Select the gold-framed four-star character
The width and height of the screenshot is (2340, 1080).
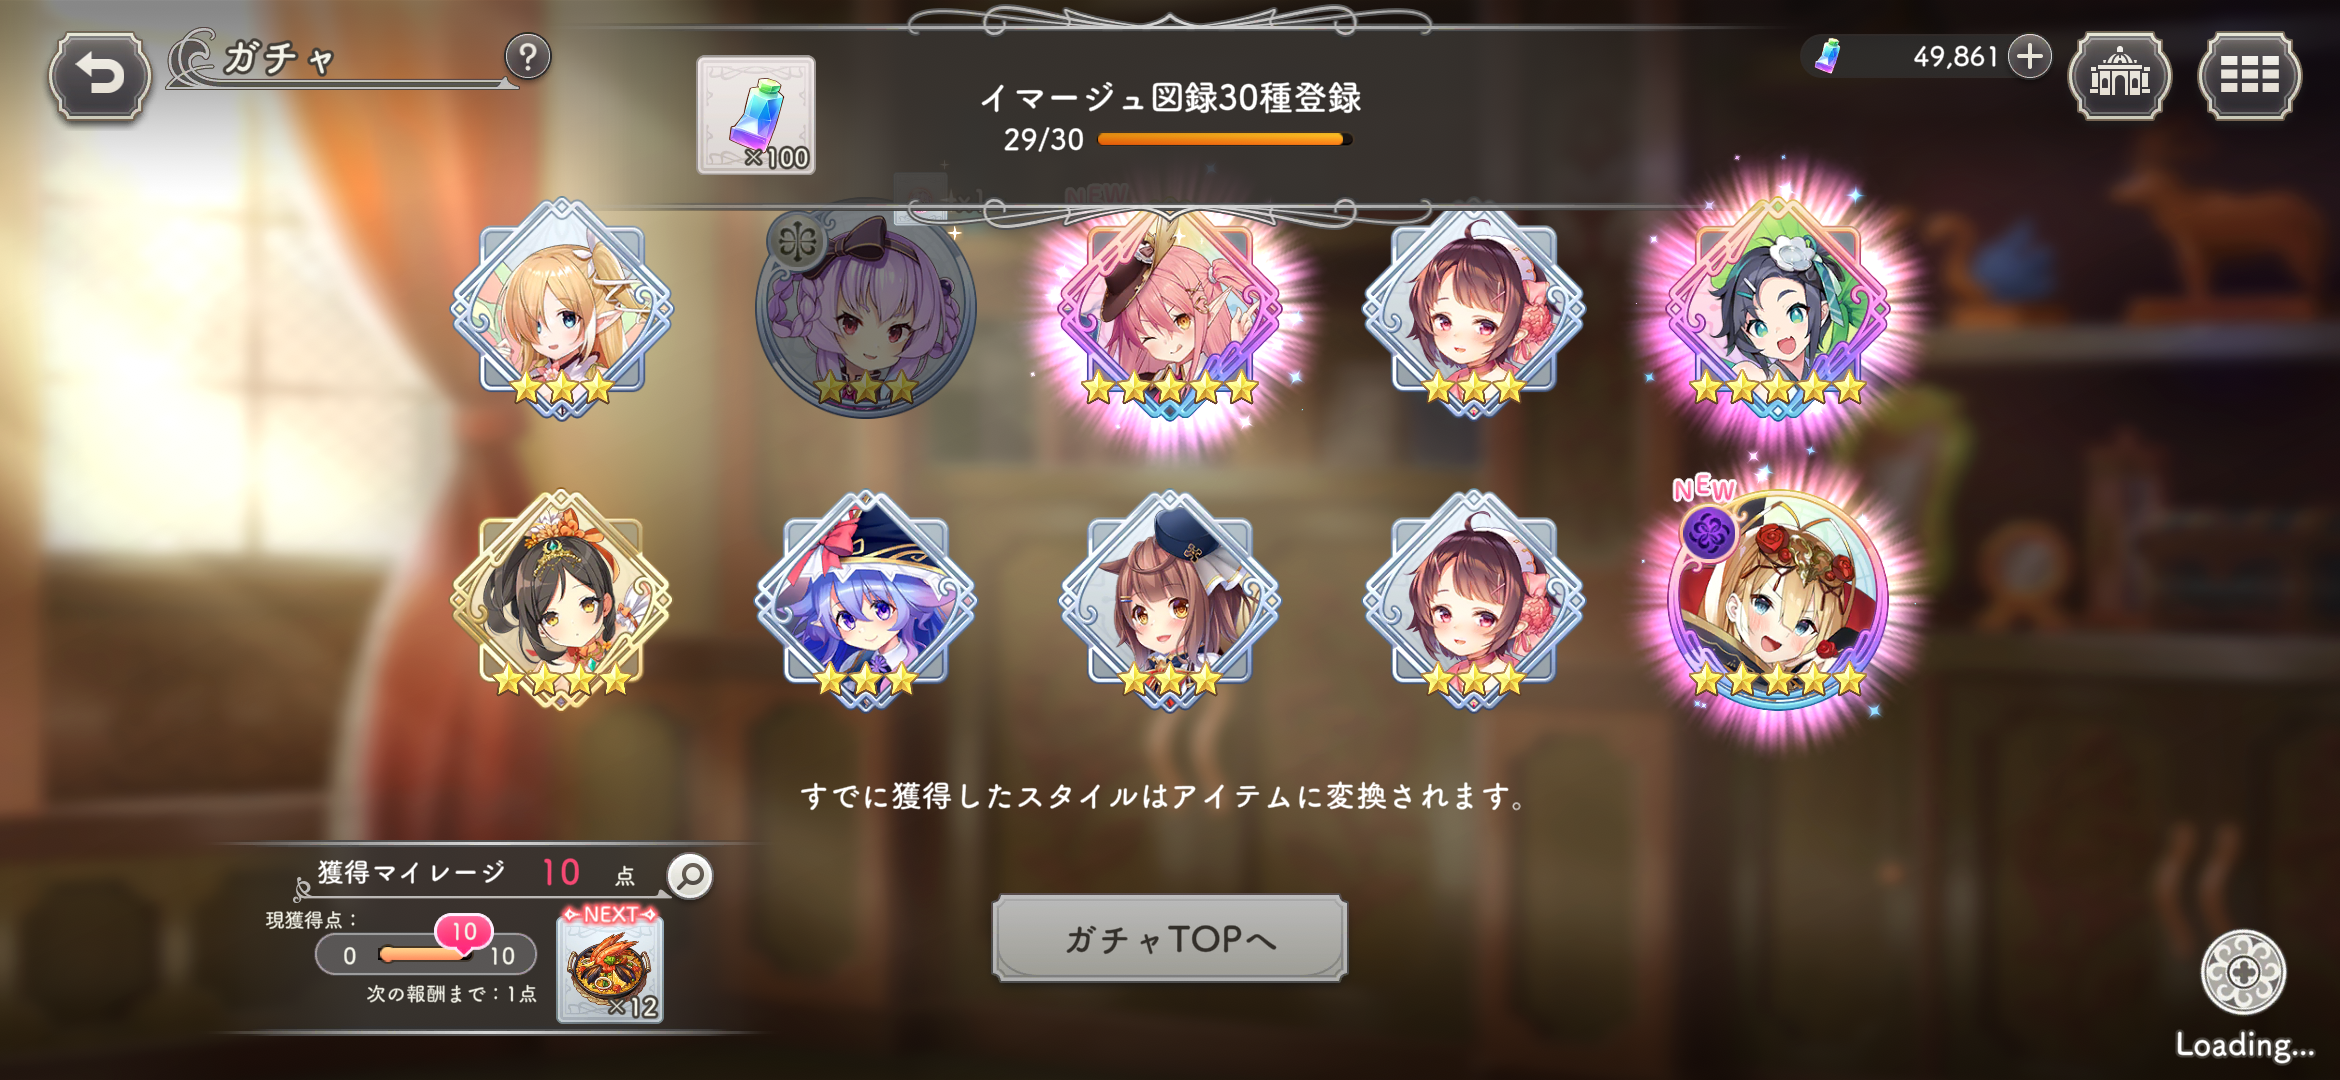[562, 600]
